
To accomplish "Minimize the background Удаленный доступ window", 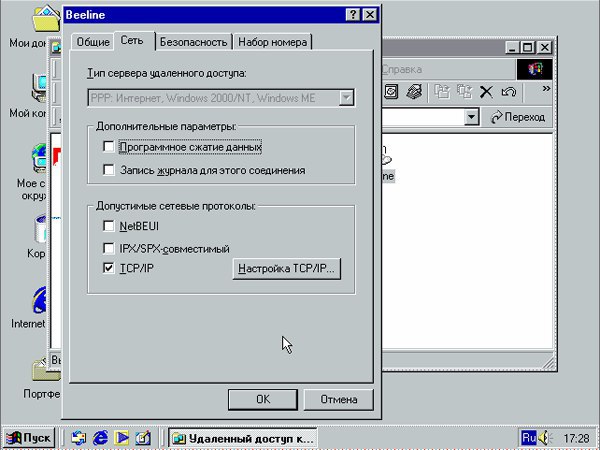I will point(513,47).
